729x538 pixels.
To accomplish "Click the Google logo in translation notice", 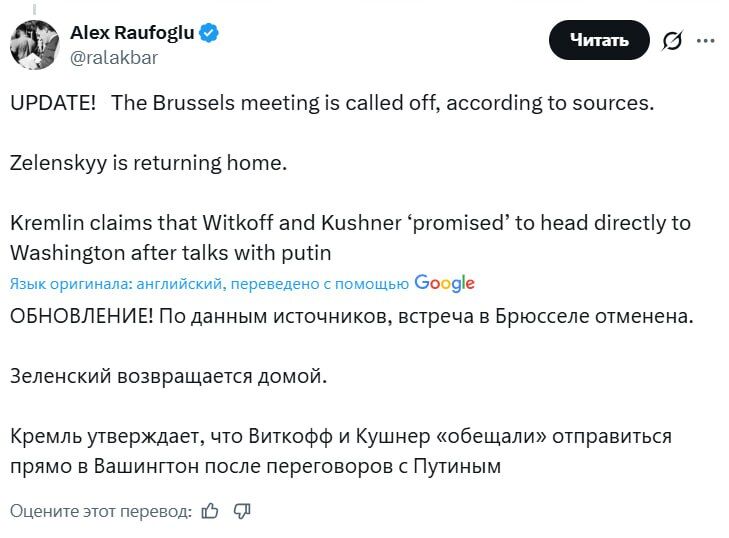I will pyautogui.click(x=444, y=284).
